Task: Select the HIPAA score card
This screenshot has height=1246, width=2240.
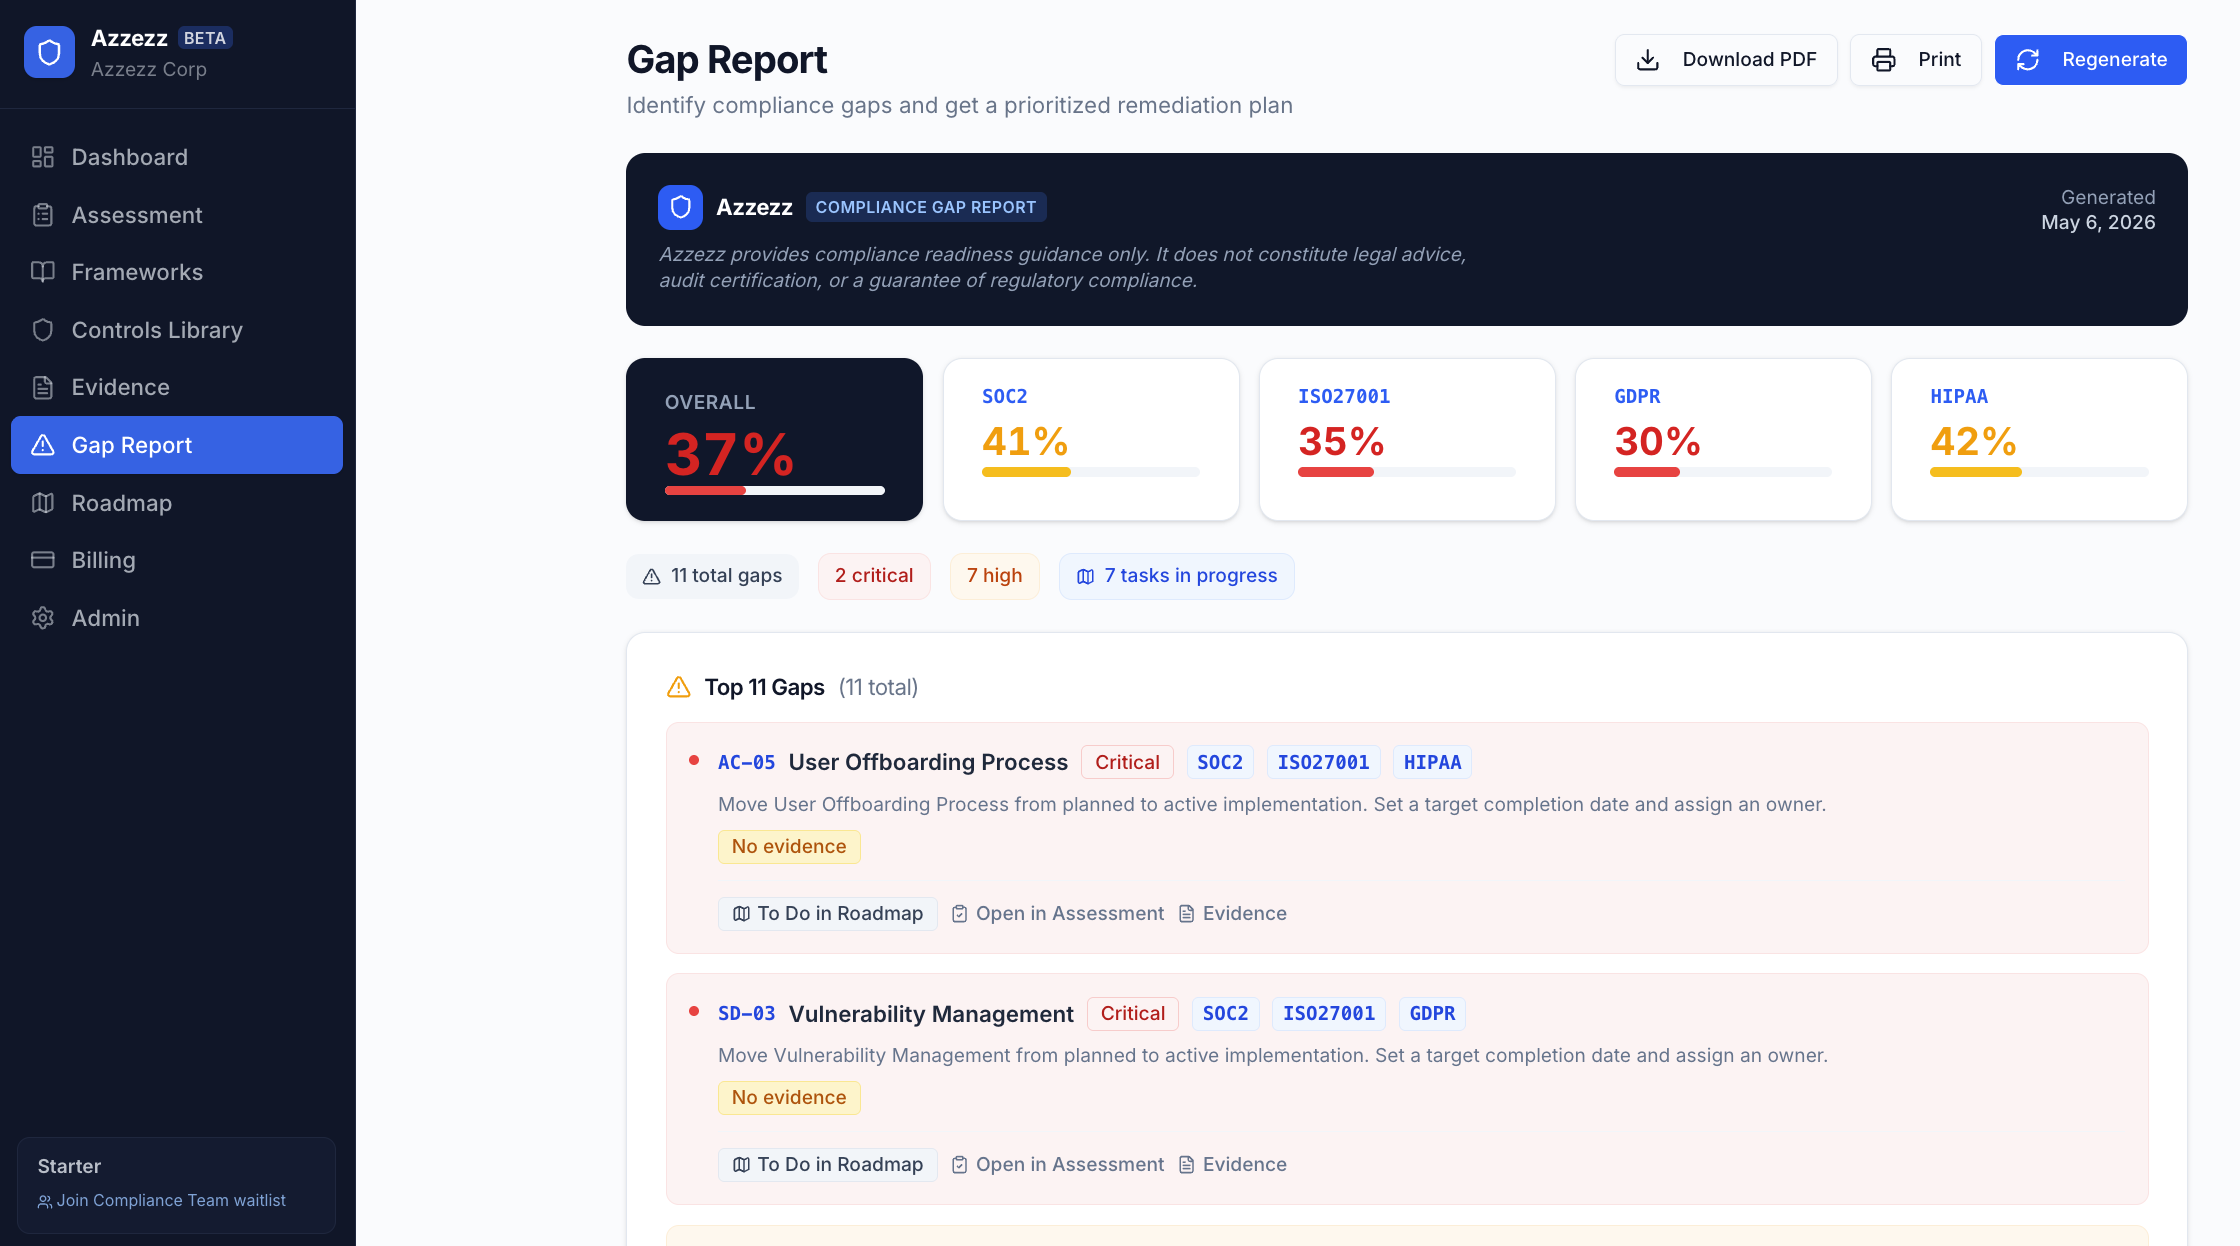Action: pyautogui.click(x=2039, y=439)
